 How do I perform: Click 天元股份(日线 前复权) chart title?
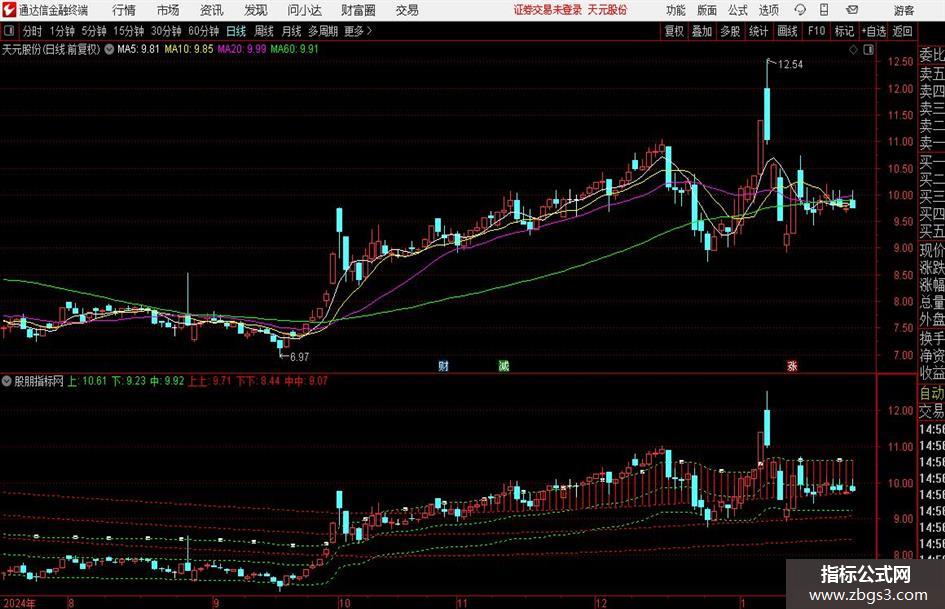pyautogui.click(x=51, y=49)
